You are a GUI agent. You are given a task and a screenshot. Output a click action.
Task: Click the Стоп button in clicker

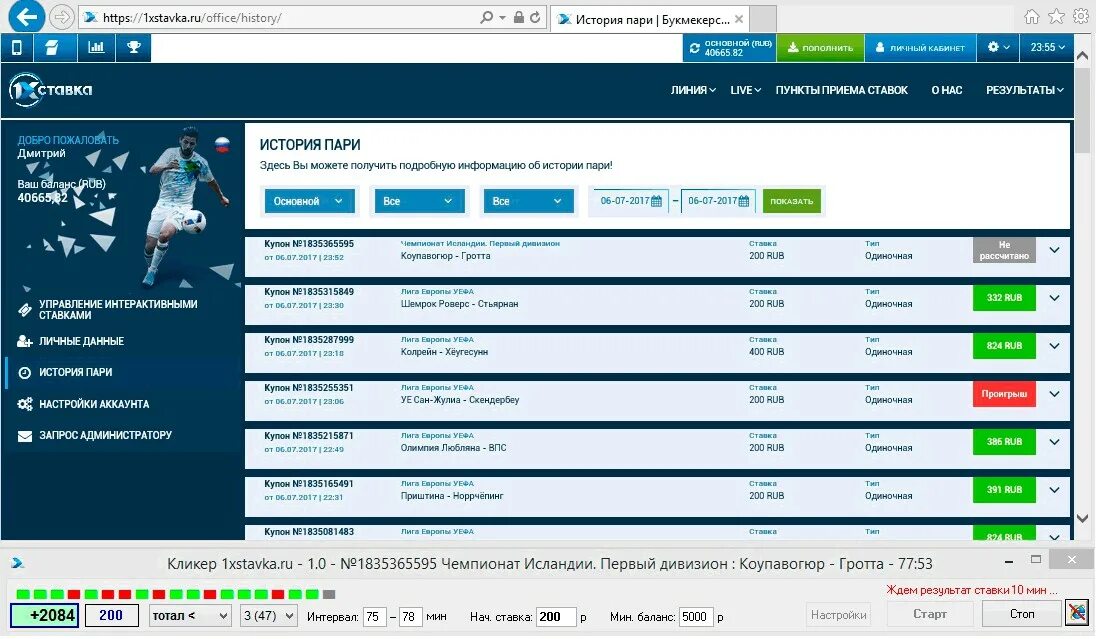pyautogui.click(x=1021, y=614)
